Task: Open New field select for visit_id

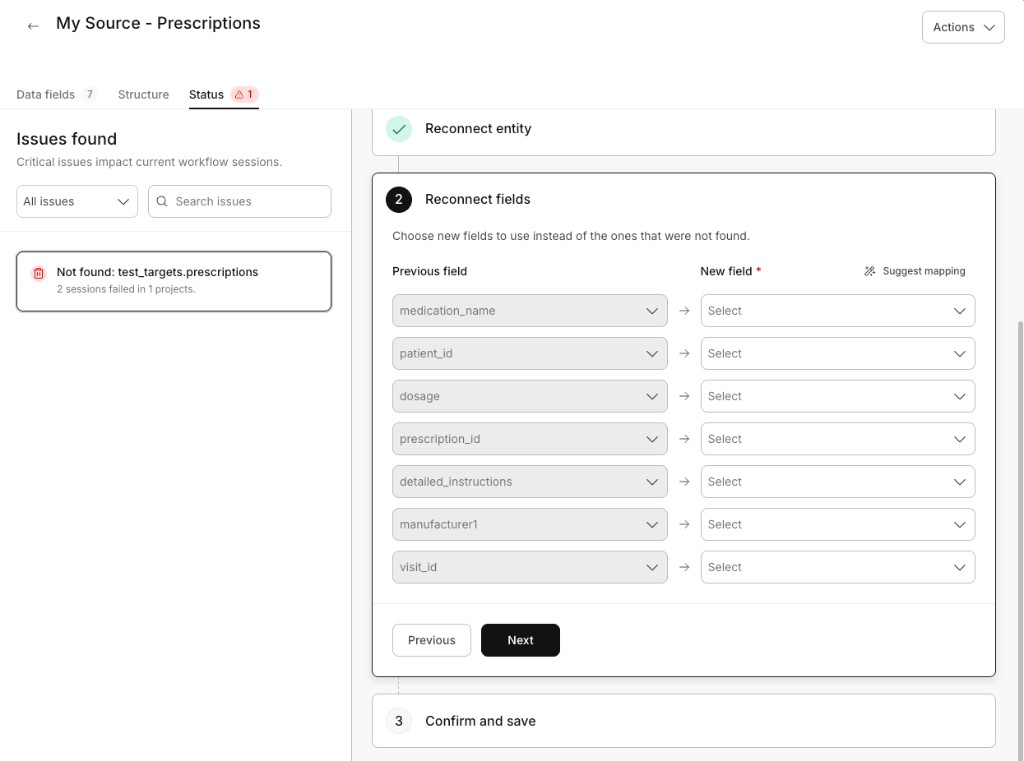Action: point(837,568)
